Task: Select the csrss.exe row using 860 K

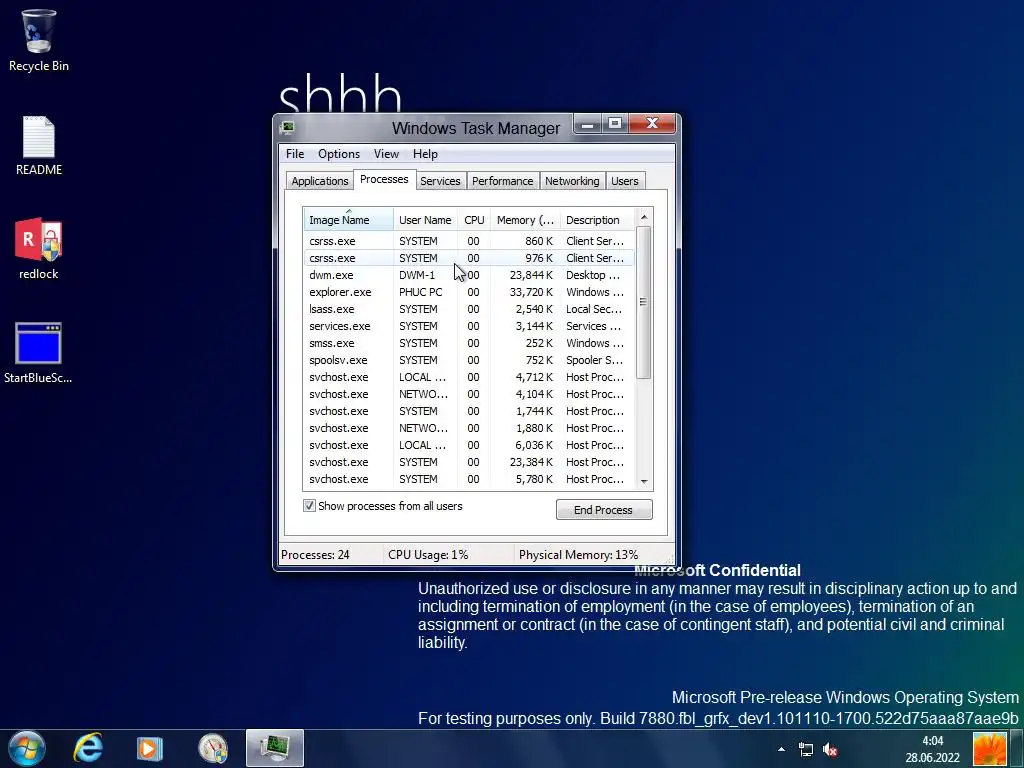Action: click(469, 241)
